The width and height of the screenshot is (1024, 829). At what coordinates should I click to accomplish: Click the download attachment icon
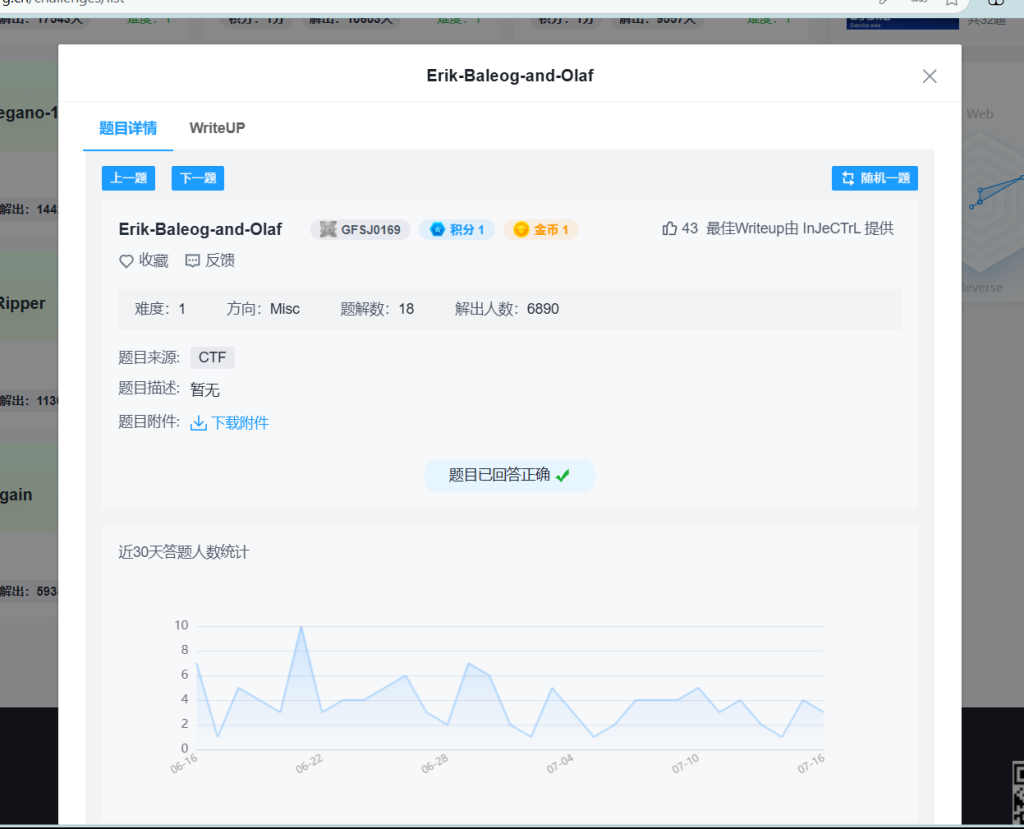point(198,423)
